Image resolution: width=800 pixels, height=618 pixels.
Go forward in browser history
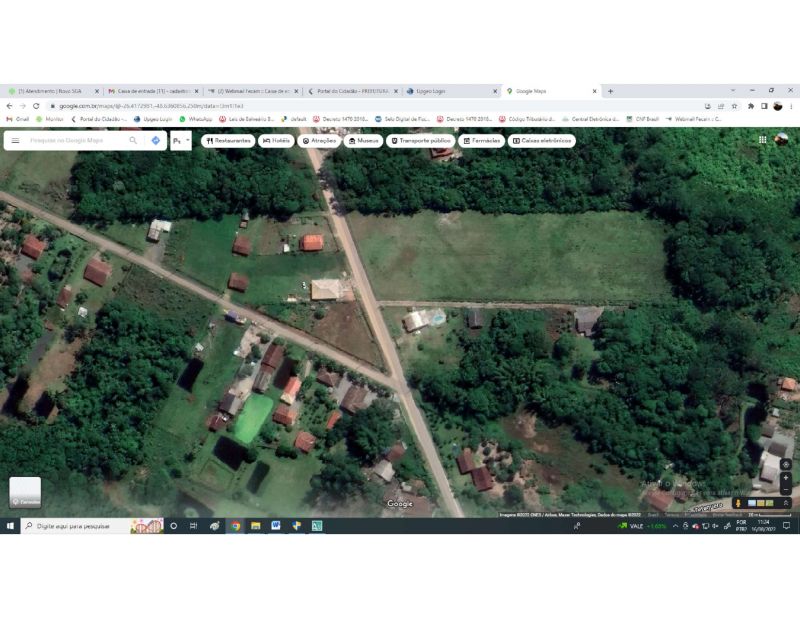point(22,106)
